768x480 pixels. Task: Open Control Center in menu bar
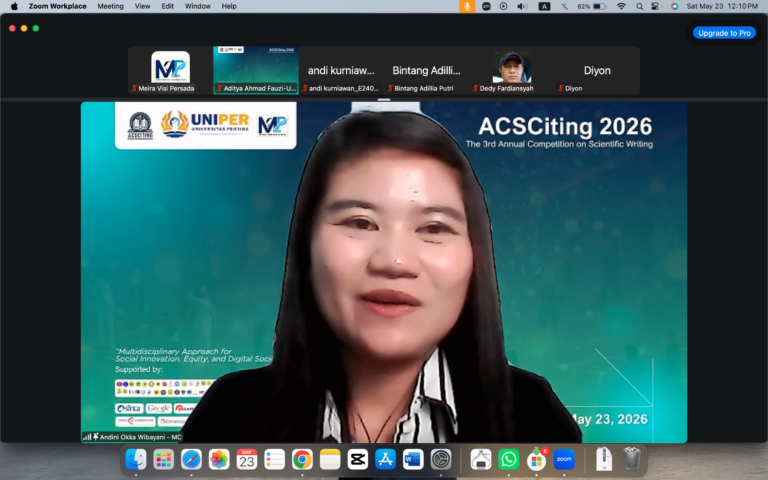point(655,6)
